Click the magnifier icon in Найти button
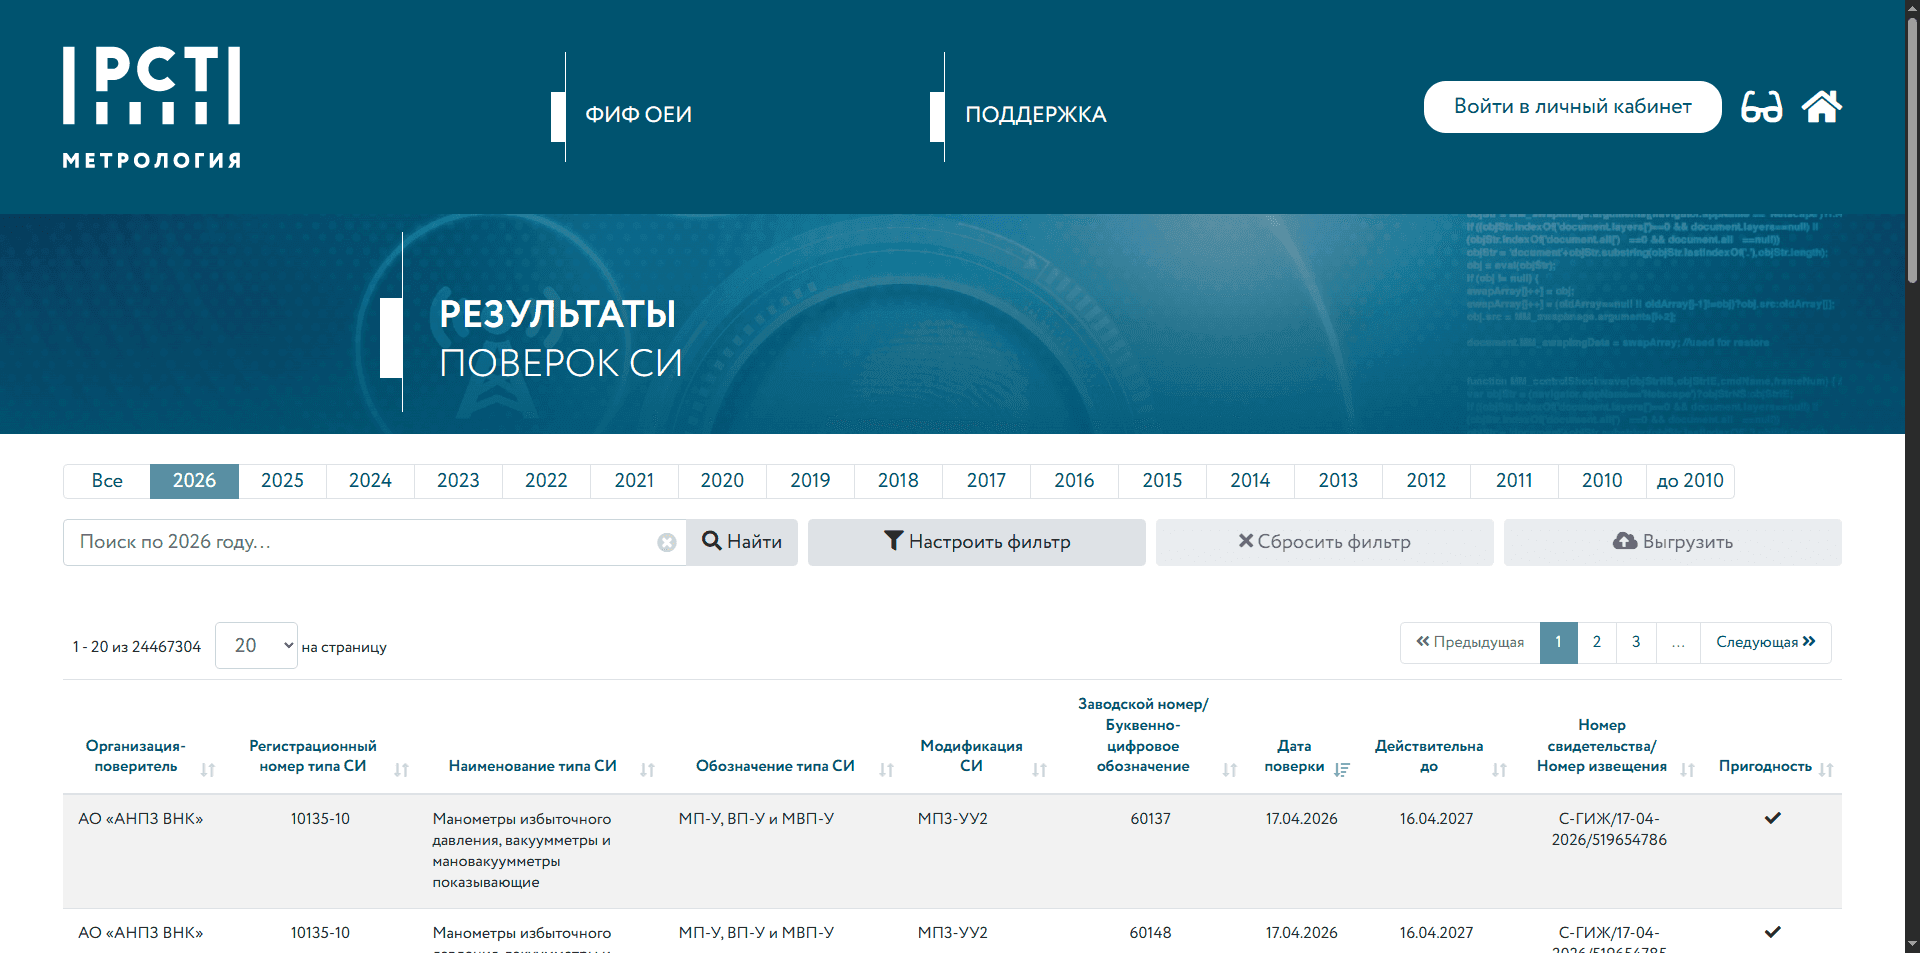Screen dimensions: 1920x953 pyautogui.click(x=712, y=541)
